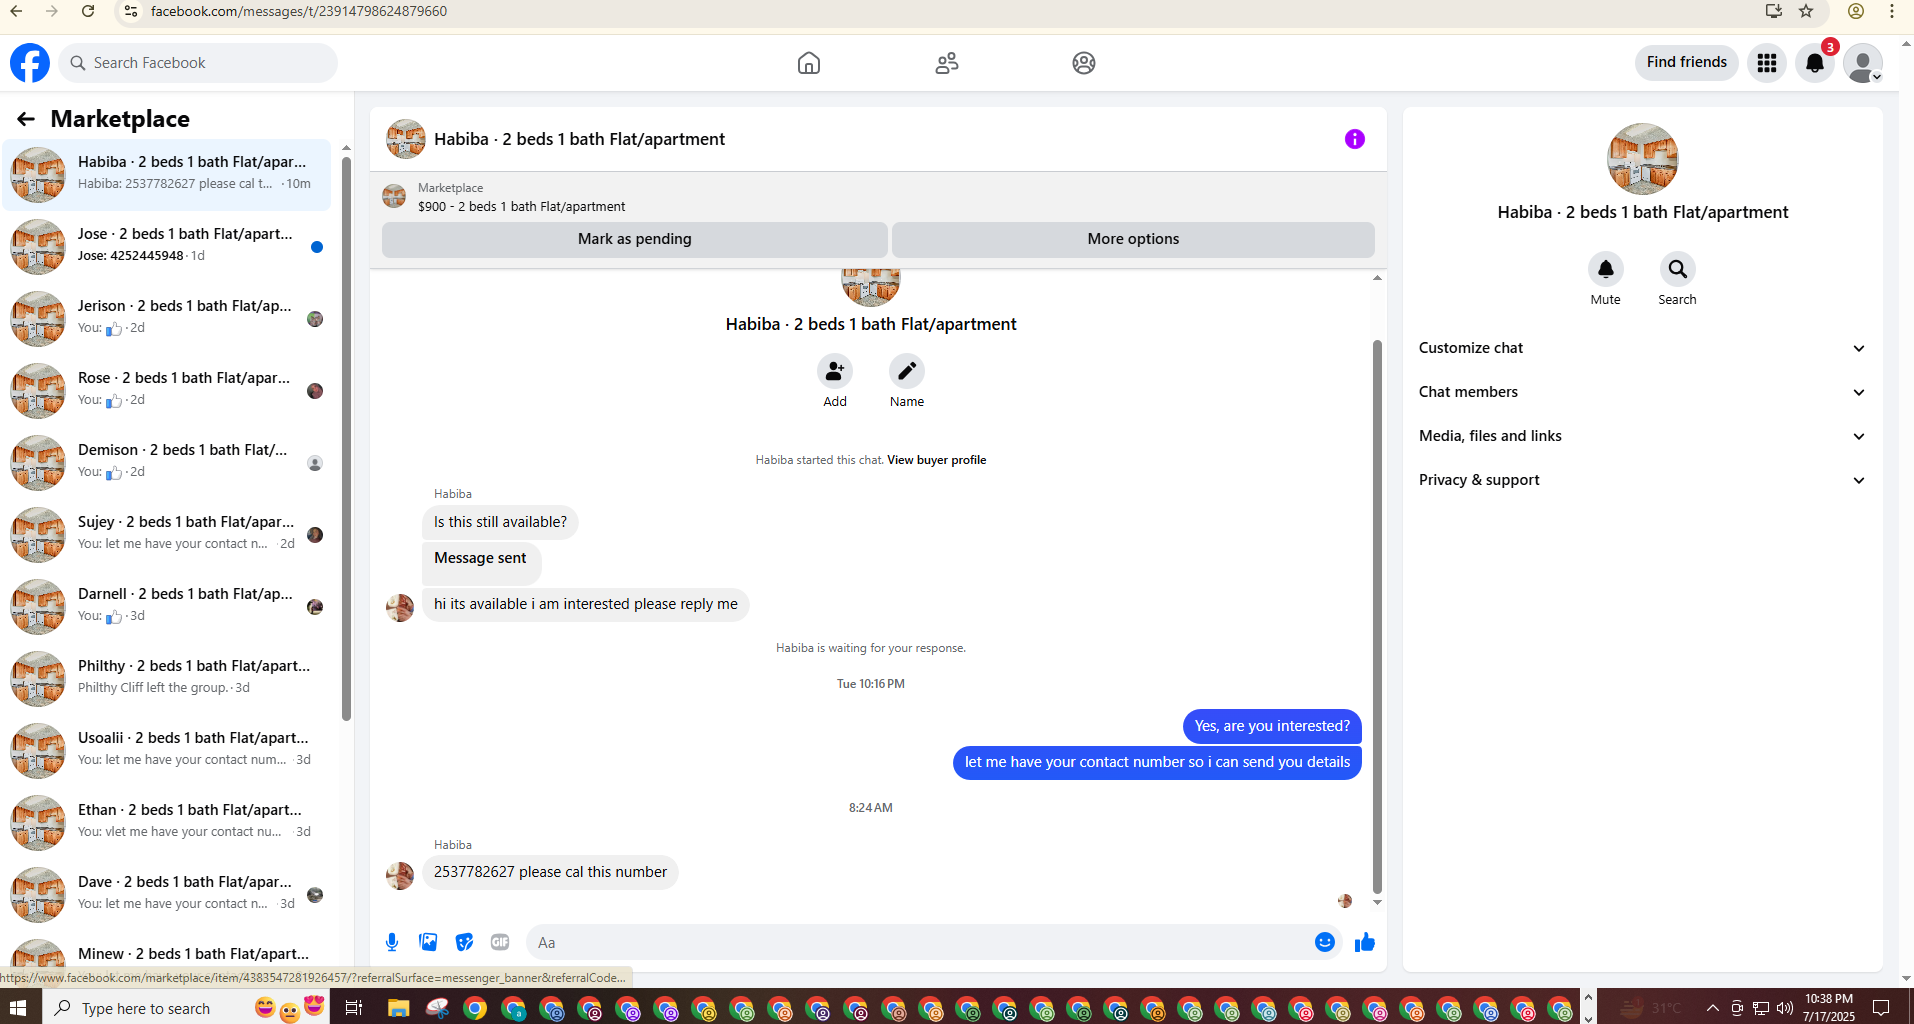Open Habiba listing thumbnail in right panel
Screen dimensions: 1914x1024
pyautogui.click(x=1642, y=159)
